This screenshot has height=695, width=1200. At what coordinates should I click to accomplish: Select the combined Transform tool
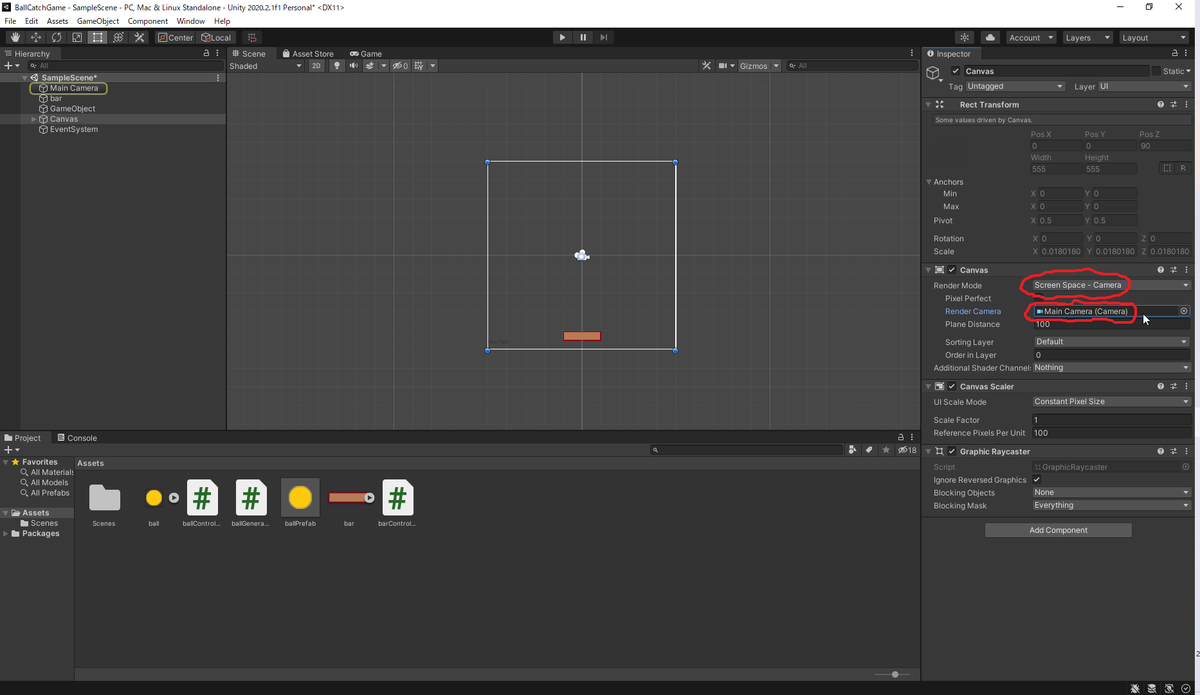coord(118,37)
